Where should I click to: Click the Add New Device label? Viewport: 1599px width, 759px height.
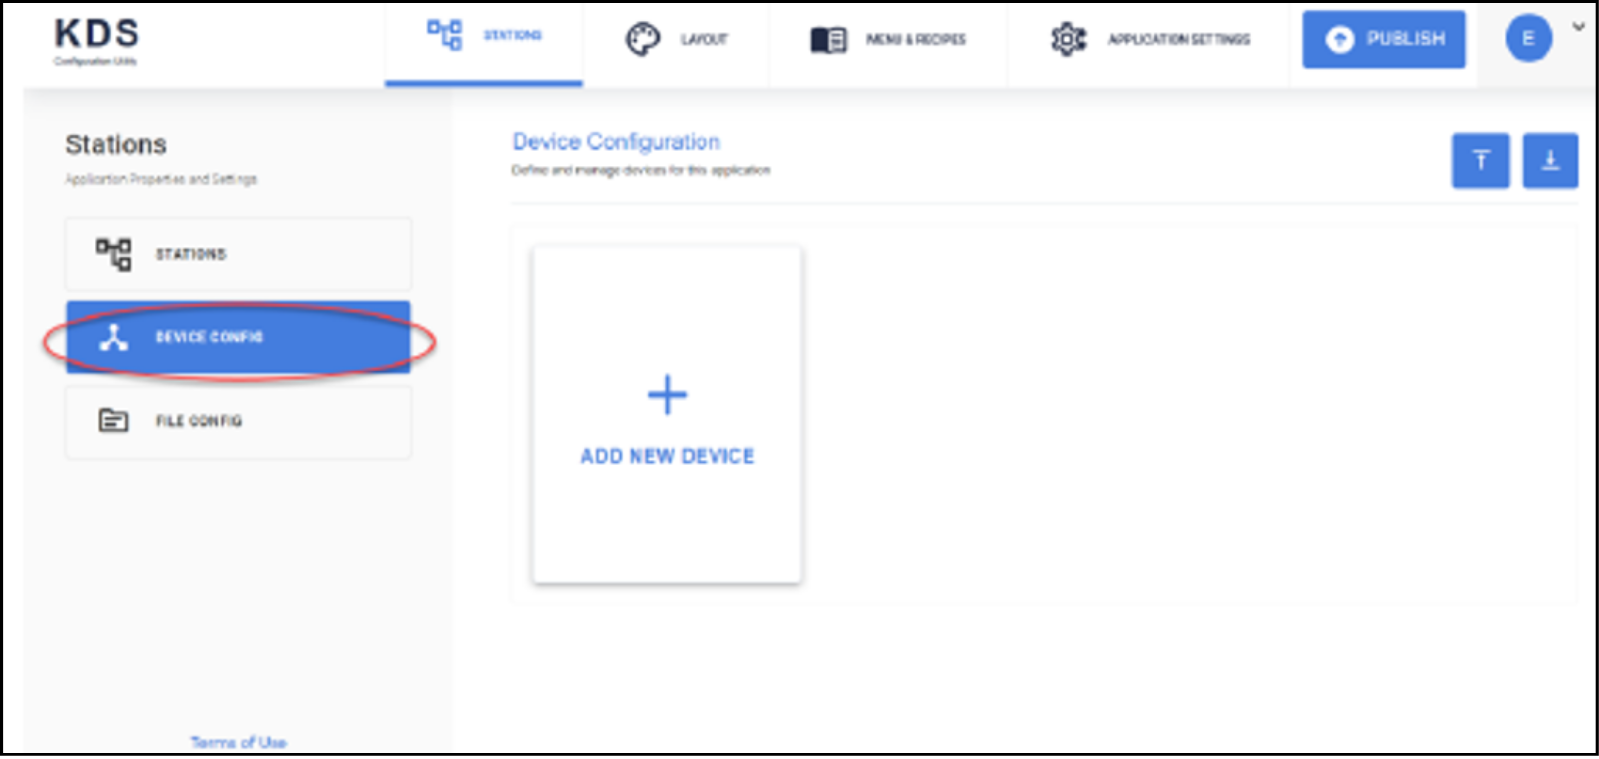tap(667, 456)
